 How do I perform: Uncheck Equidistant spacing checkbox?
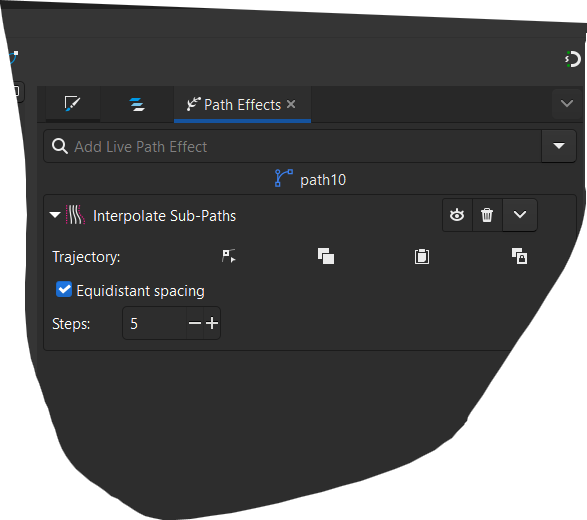click(64, 289)
